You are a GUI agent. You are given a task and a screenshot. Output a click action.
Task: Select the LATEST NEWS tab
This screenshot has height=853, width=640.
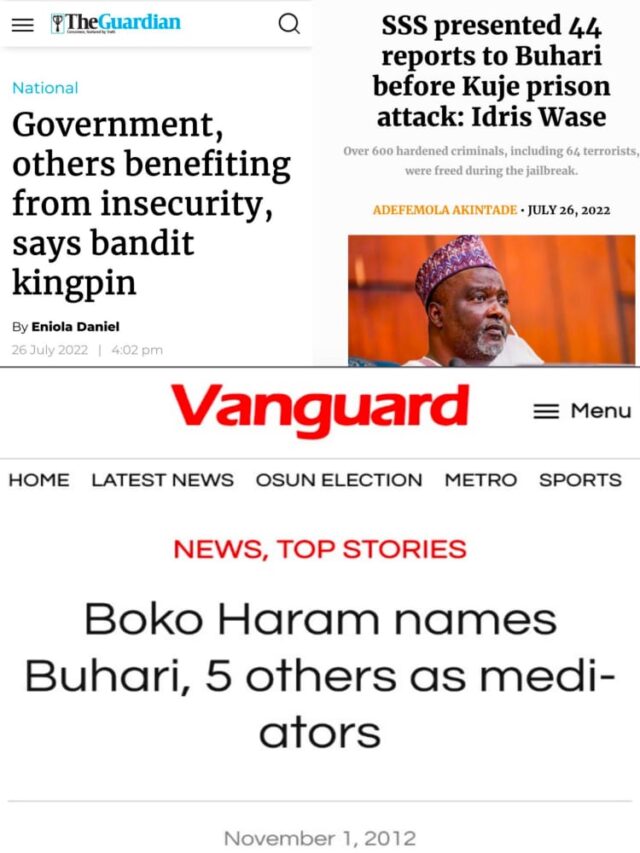coord(163,480)
